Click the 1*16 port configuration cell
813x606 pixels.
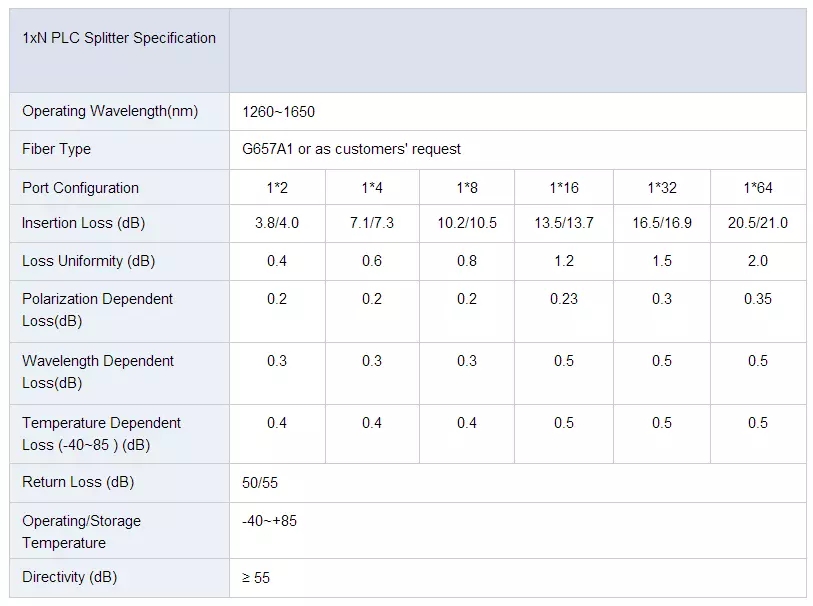click(564, 188)
